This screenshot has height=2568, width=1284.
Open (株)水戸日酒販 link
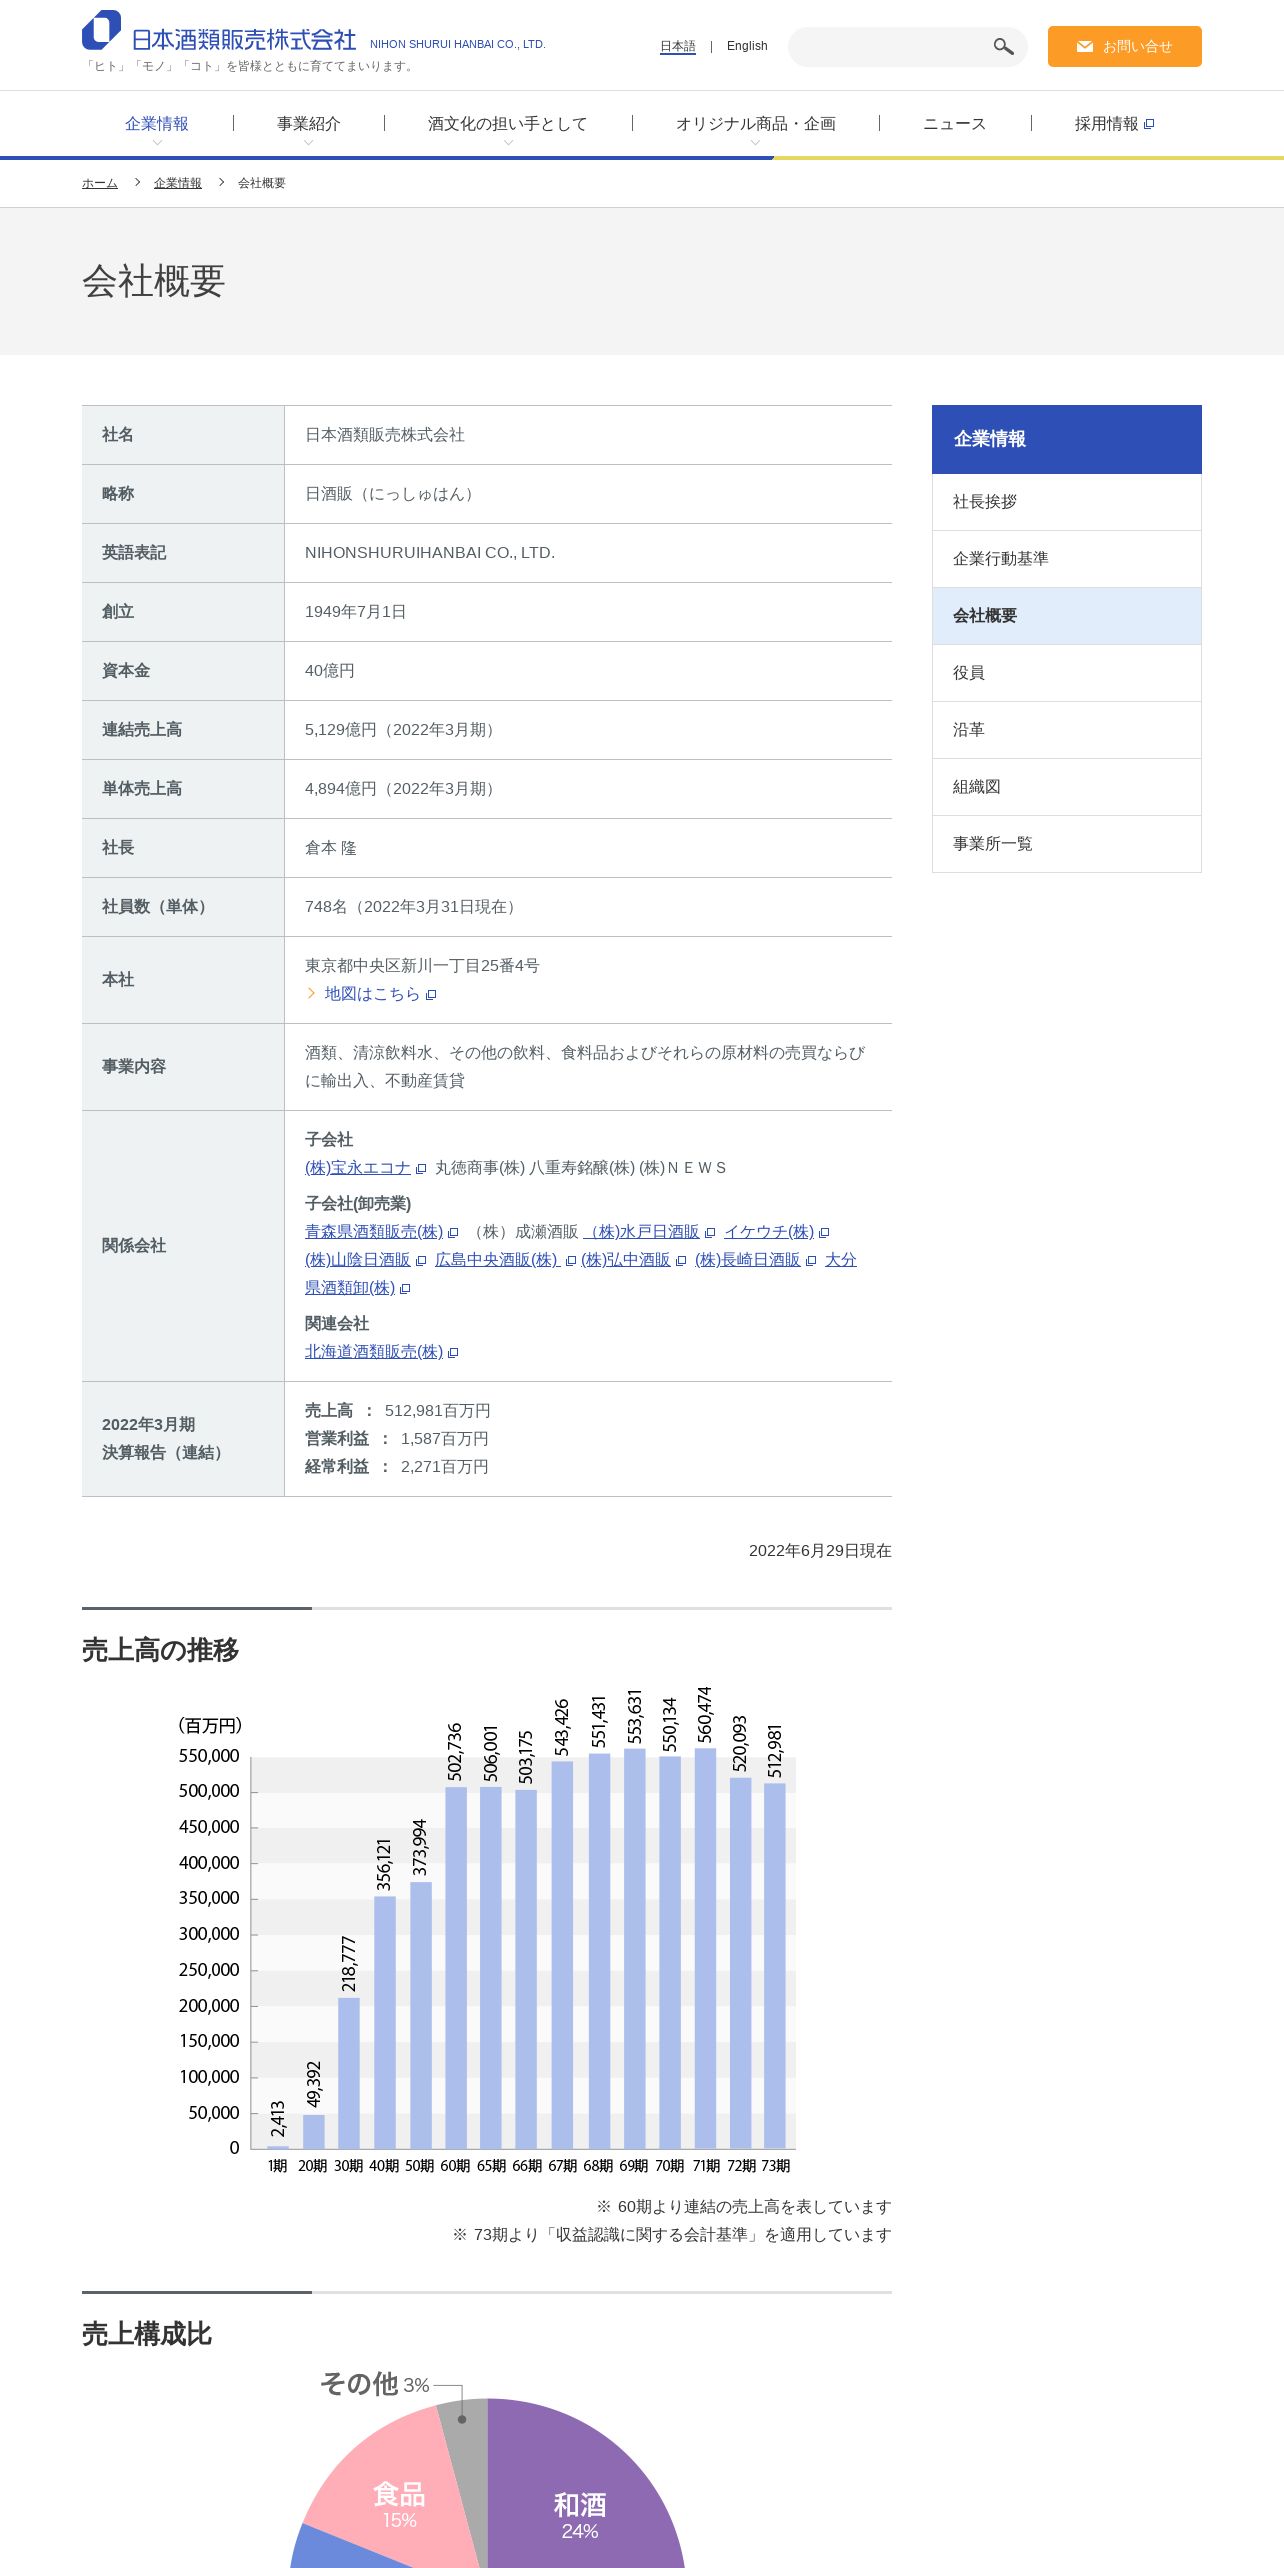[643, 1232]
